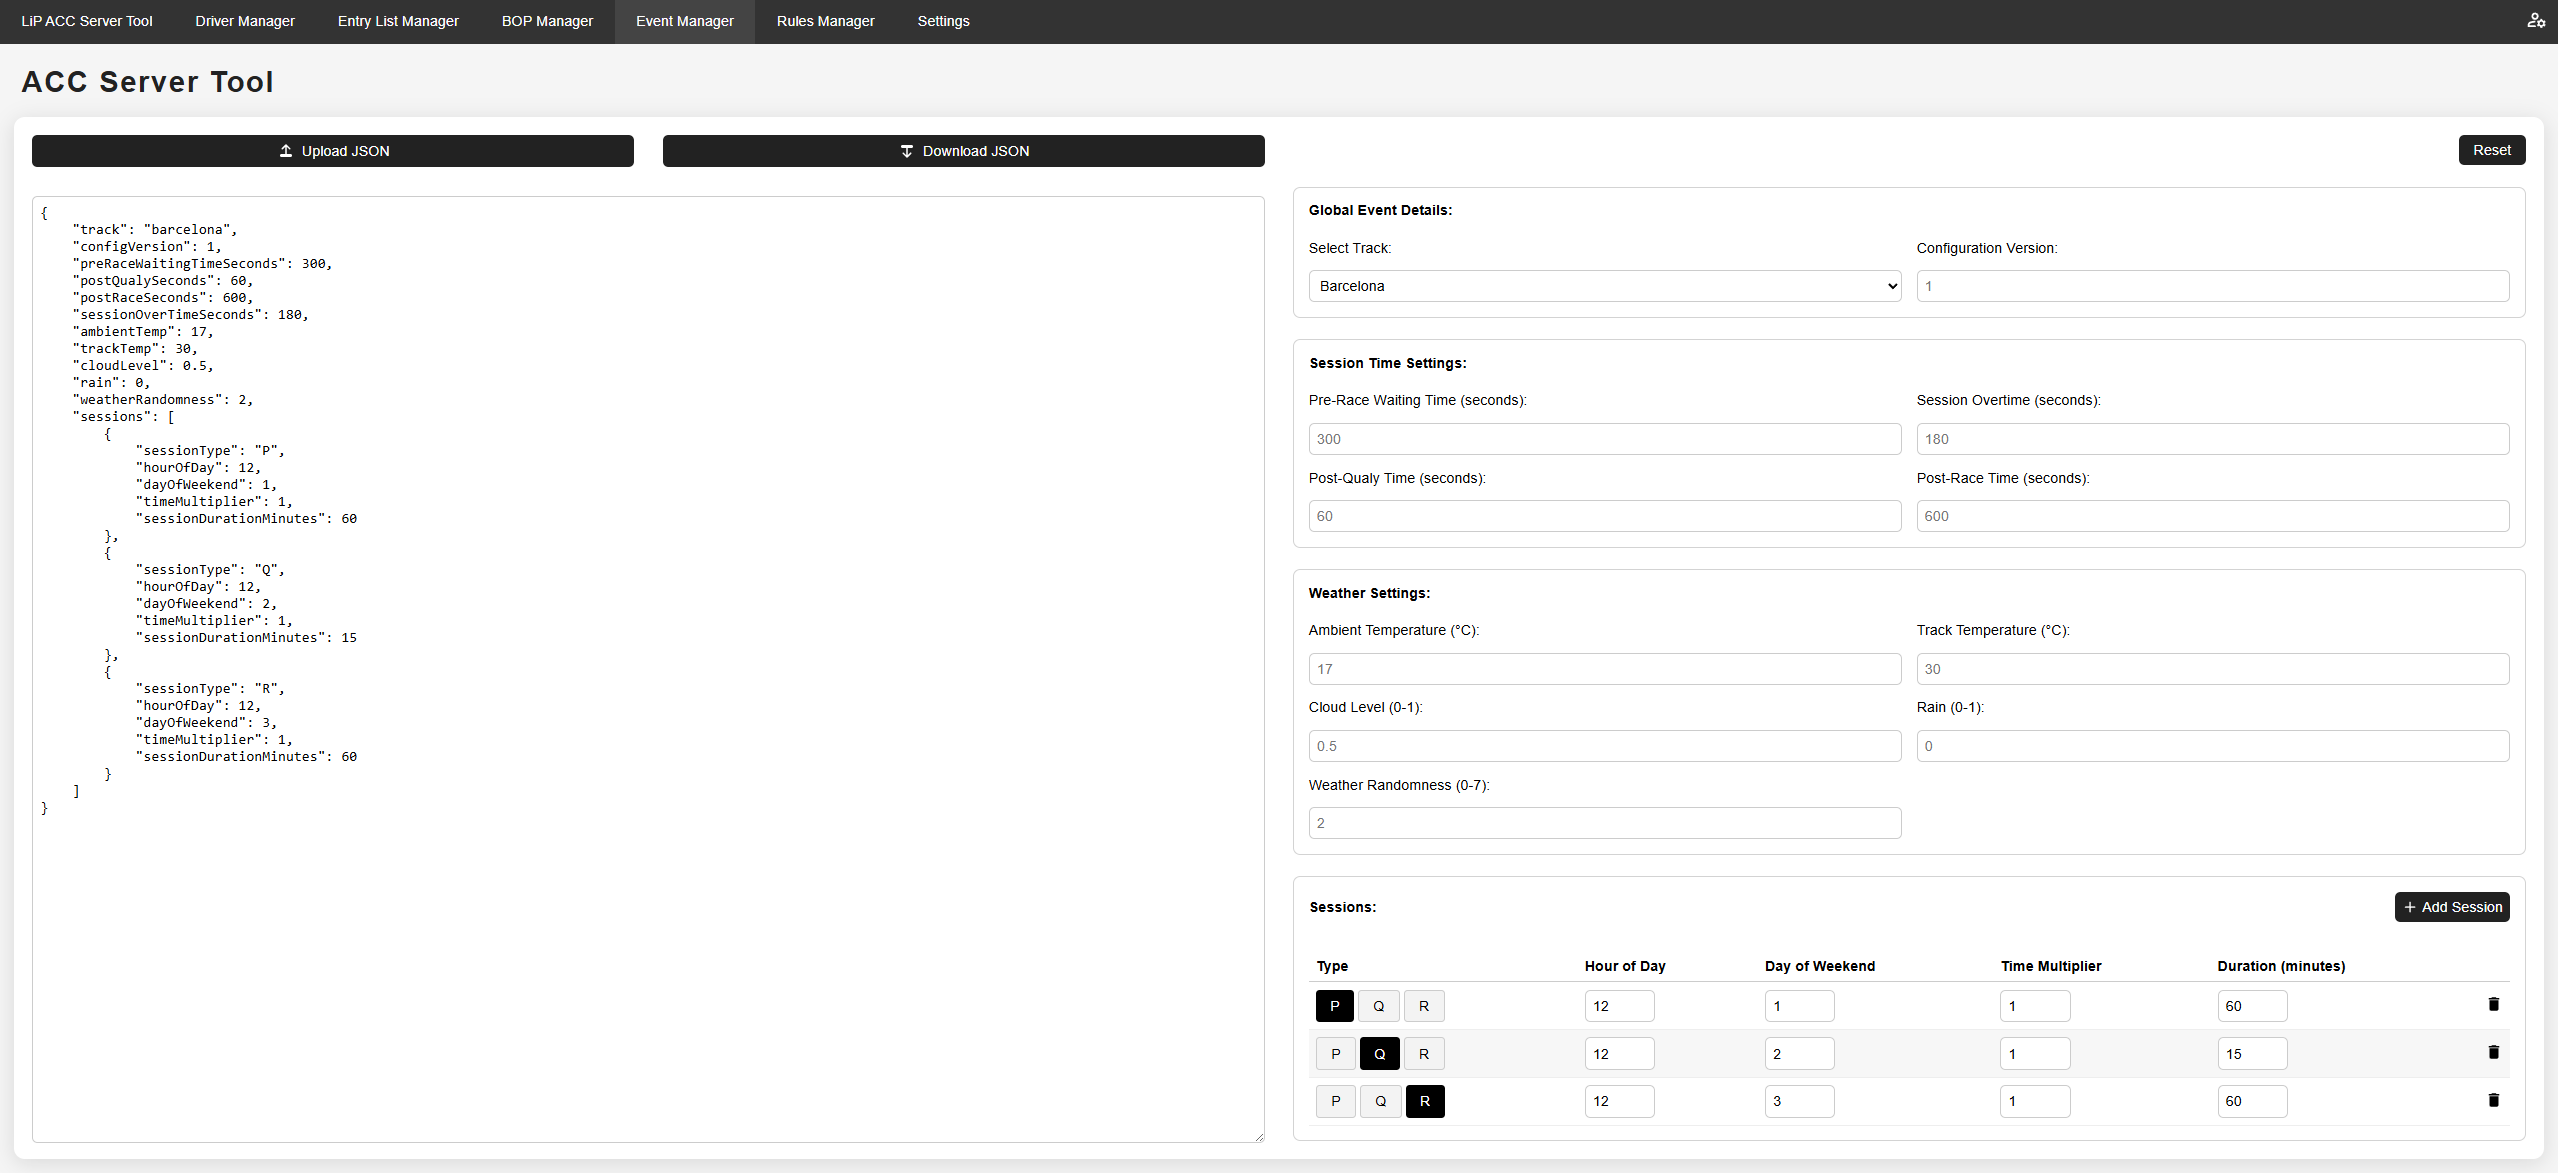Open the BOP Manager tab
Screen dimensions: 2558x1173
click(547, 21)
